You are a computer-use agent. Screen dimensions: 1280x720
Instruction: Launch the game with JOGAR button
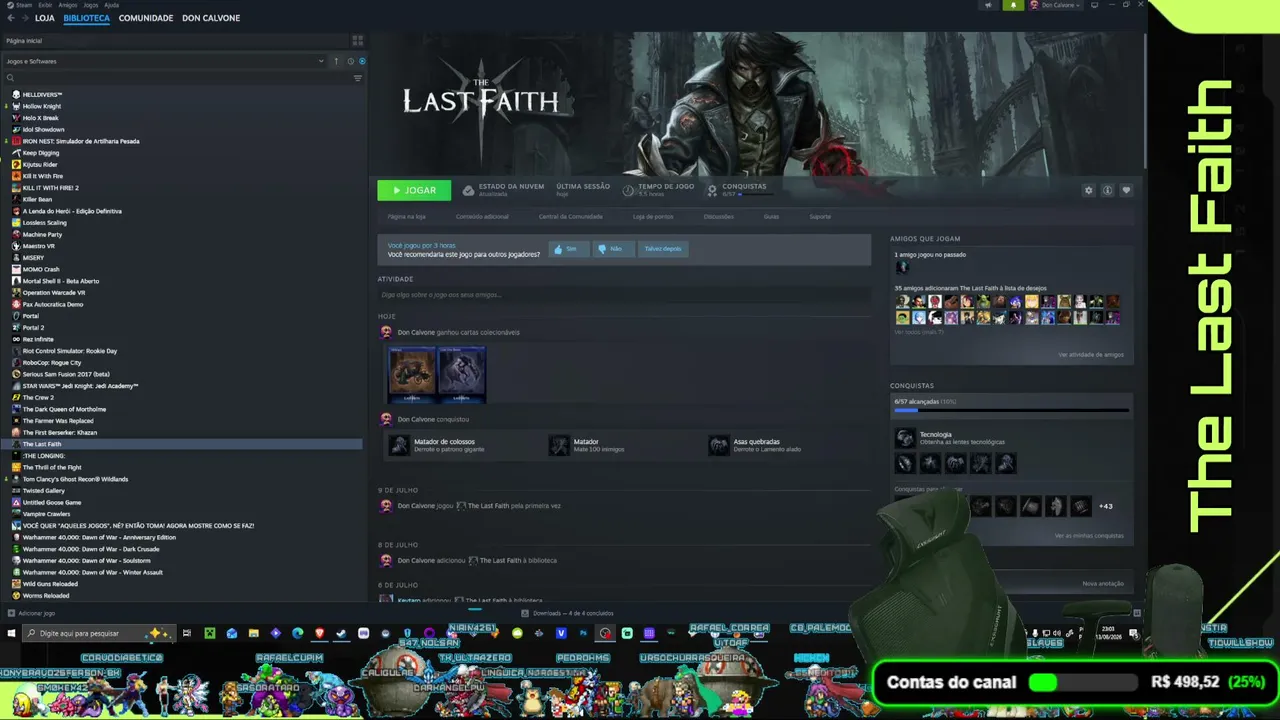click(x=414, y=190)
